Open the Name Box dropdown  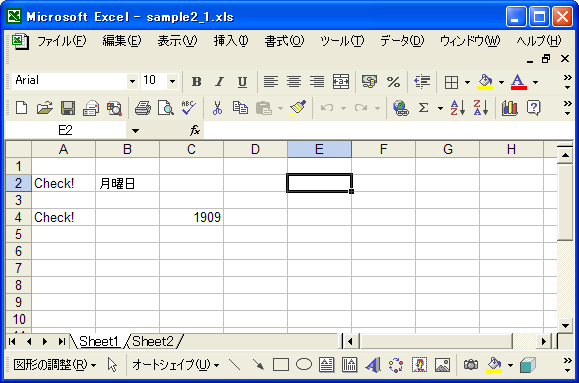click(135, 130)
